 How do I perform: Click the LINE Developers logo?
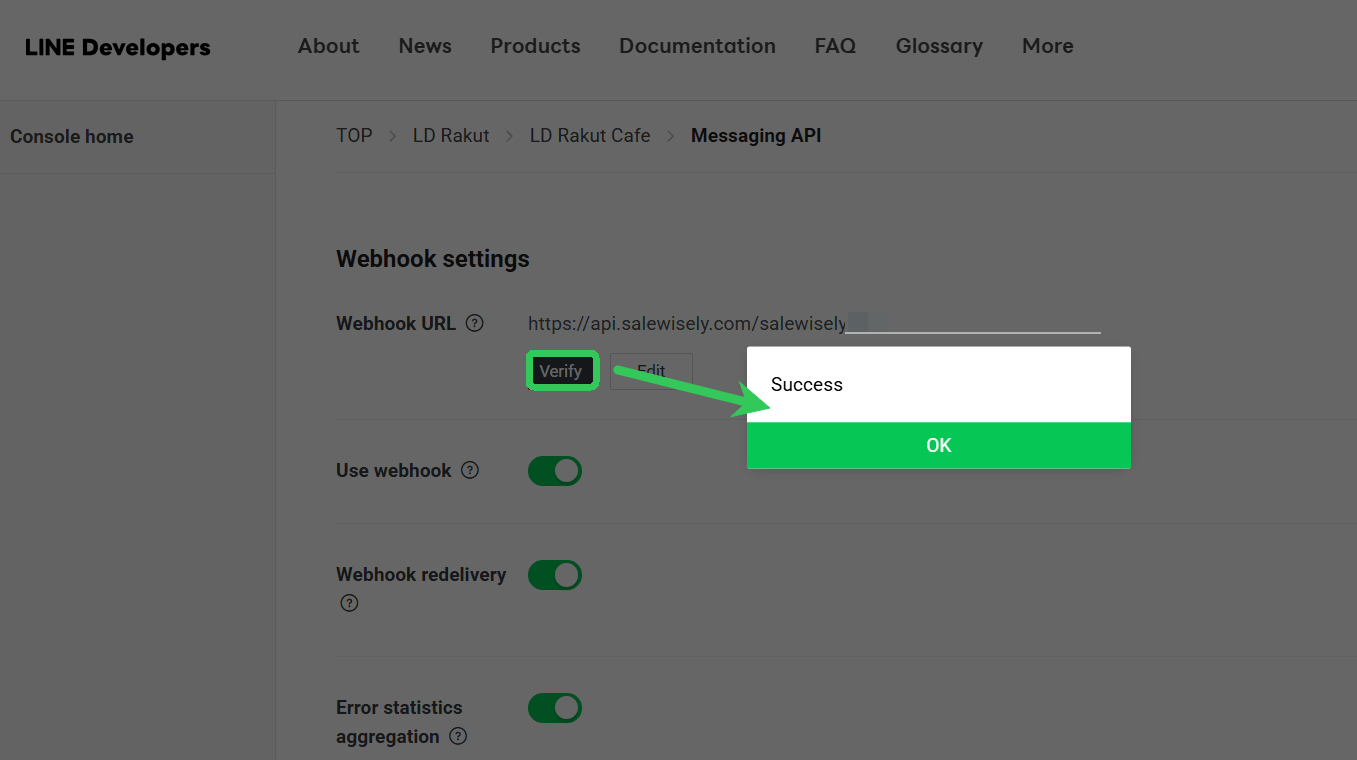[x=118, y=47]
